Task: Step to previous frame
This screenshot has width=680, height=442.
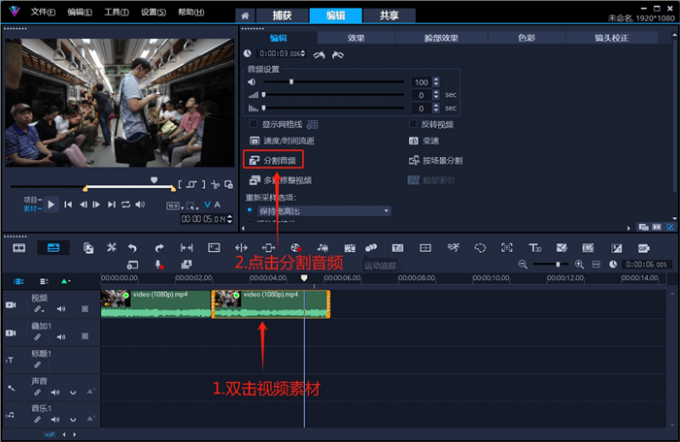Action: [x=83, y=204]
